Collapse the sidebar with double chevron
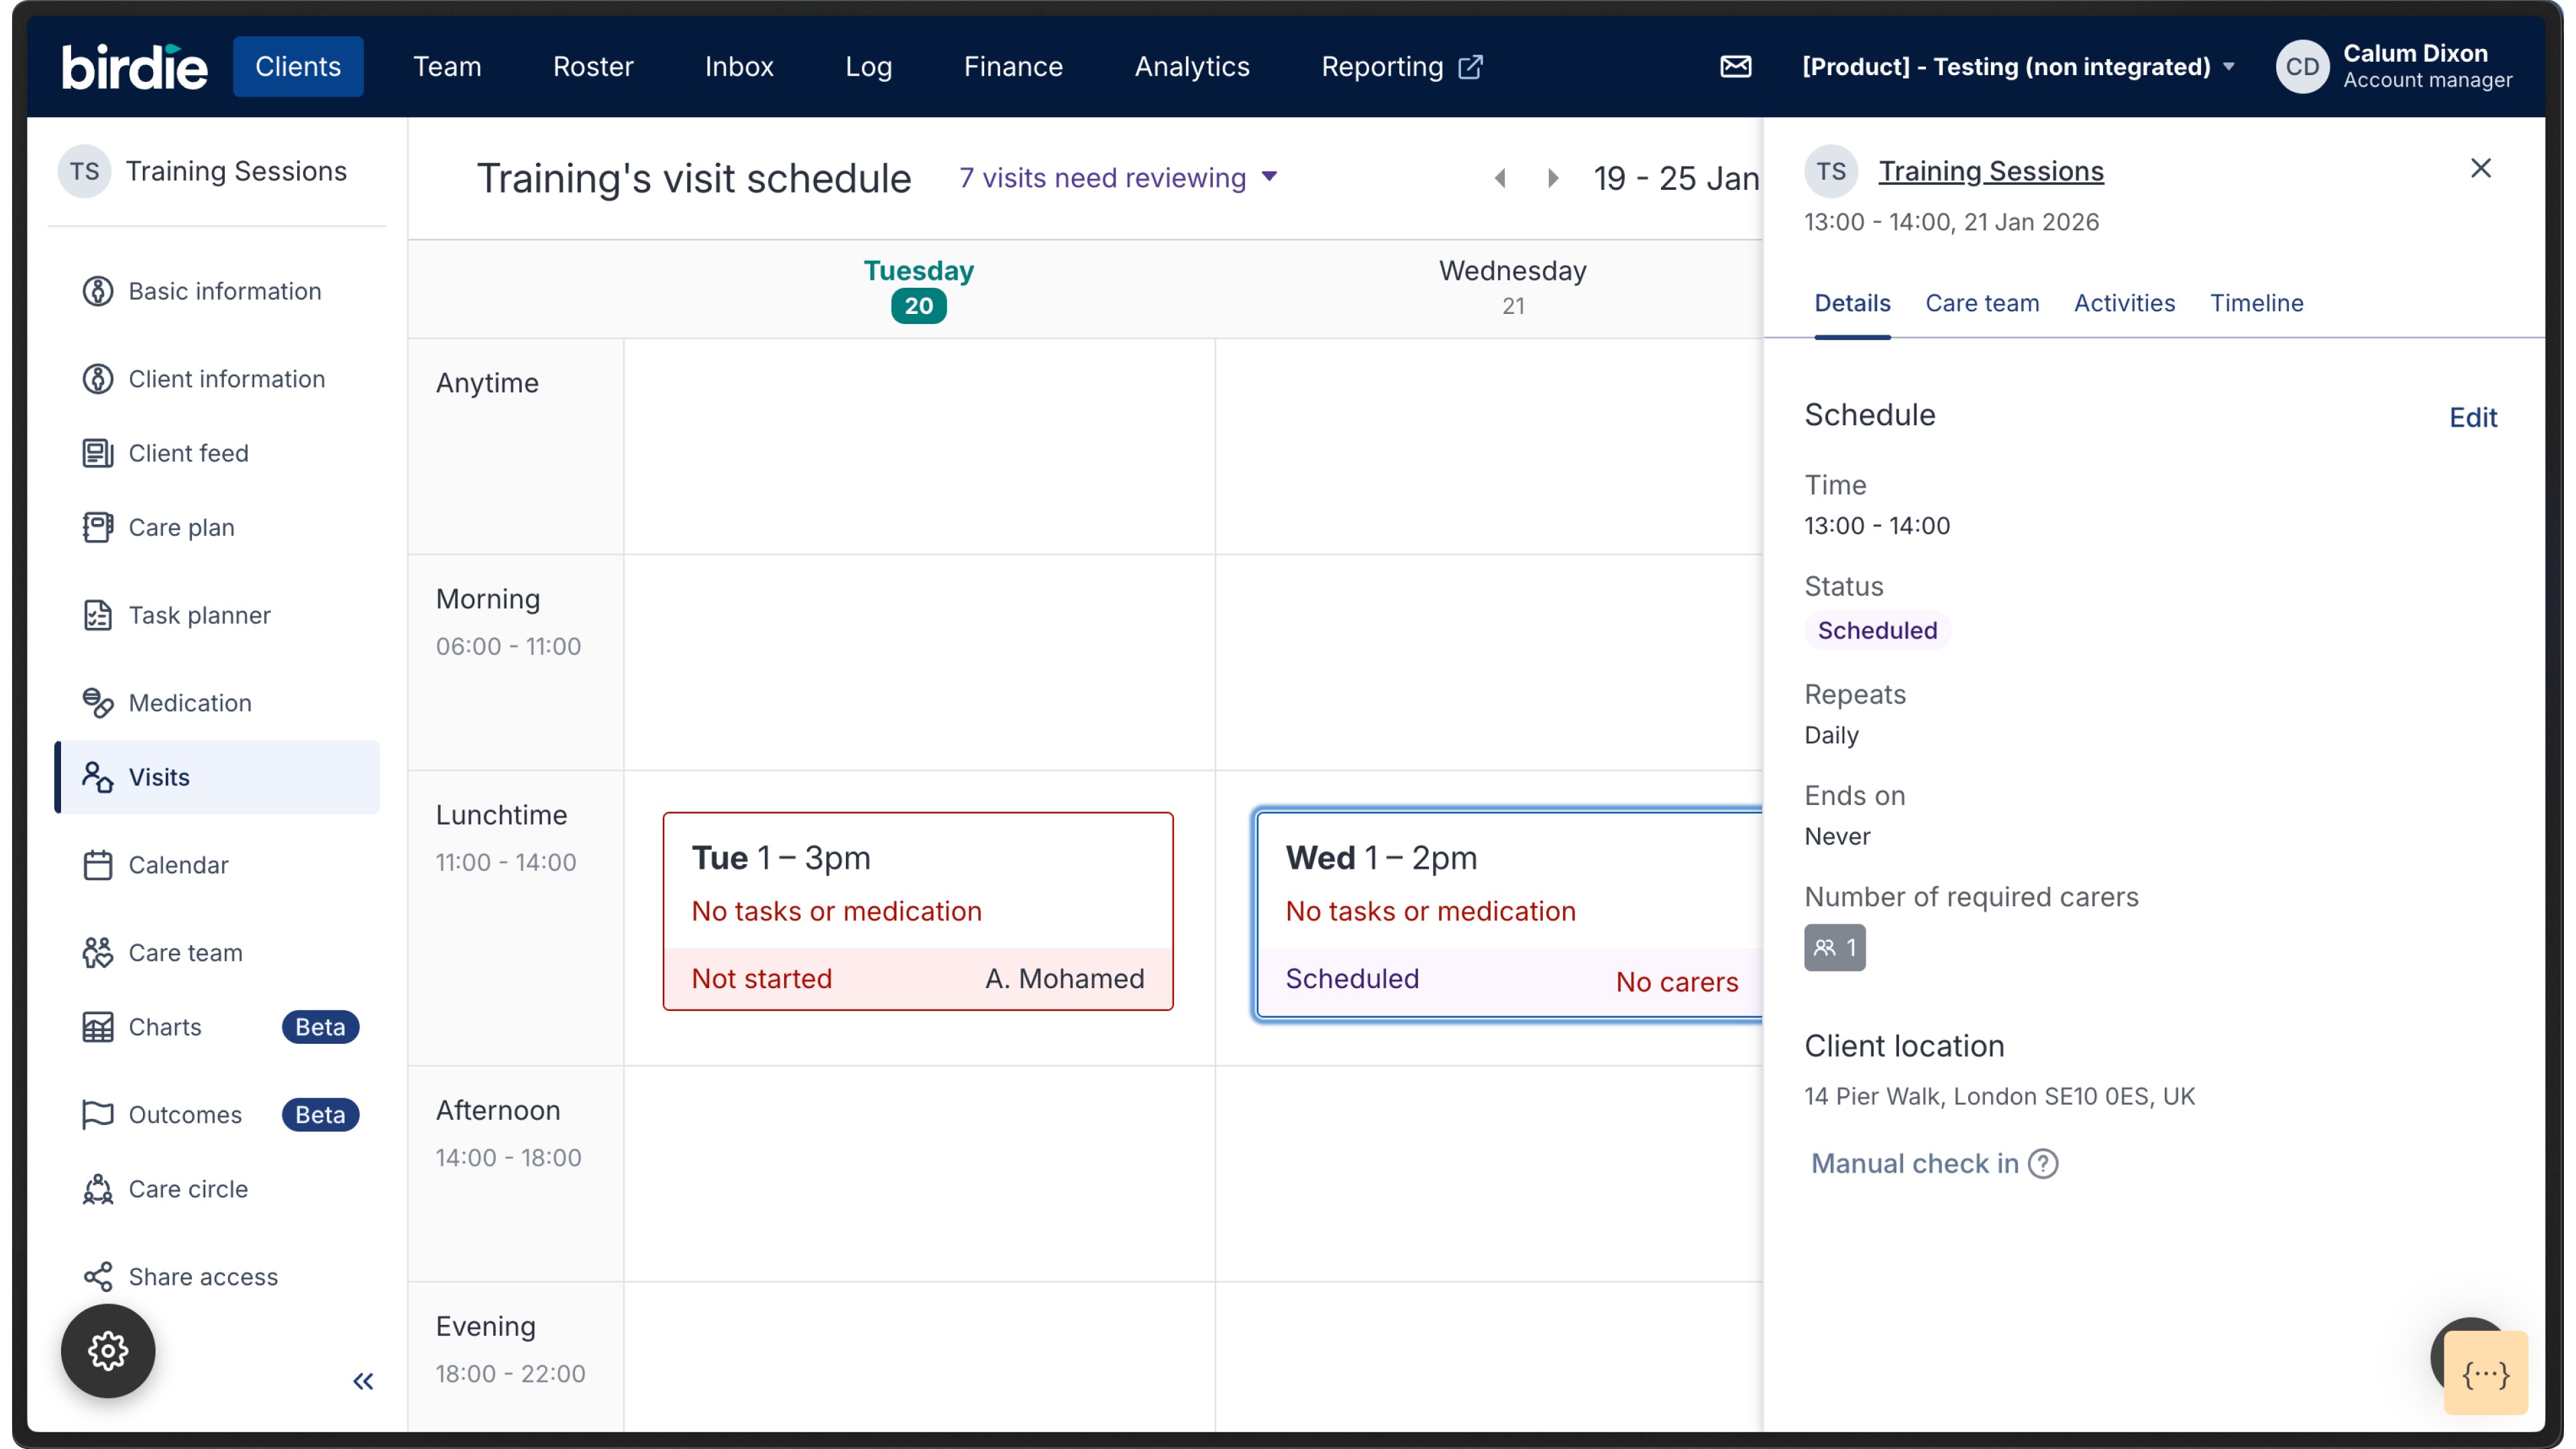Viewport: 2576px width, 1449px height. pyautogui.click(x=363, y=1381)
